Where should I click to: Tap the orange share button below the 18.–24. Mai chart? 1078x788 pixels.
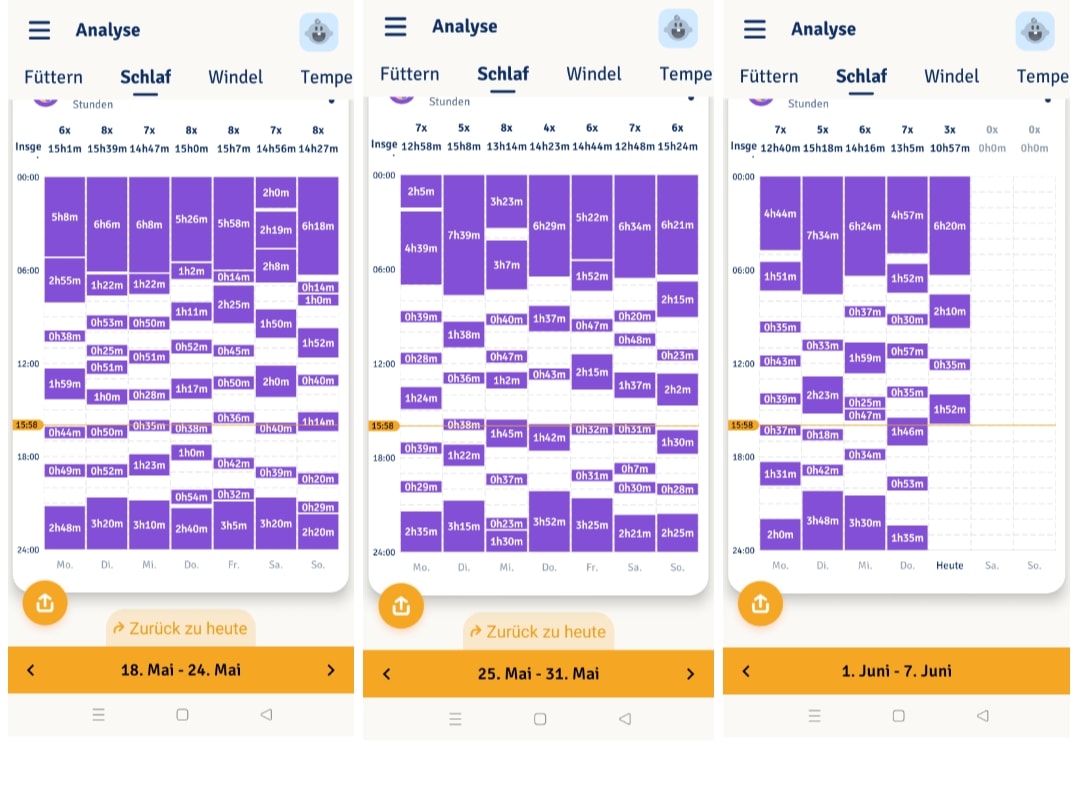(x=45, y=603)
